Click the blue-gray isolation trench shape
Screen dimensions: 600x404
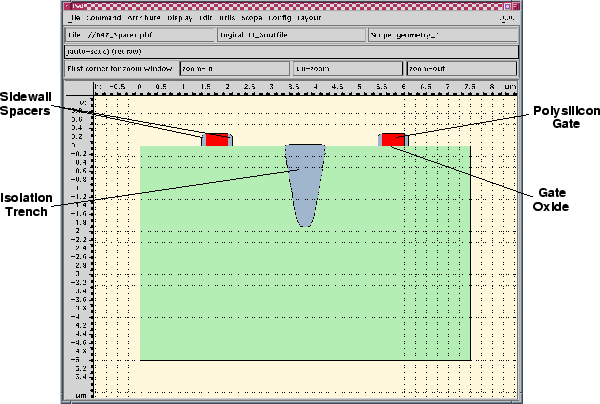305,180
